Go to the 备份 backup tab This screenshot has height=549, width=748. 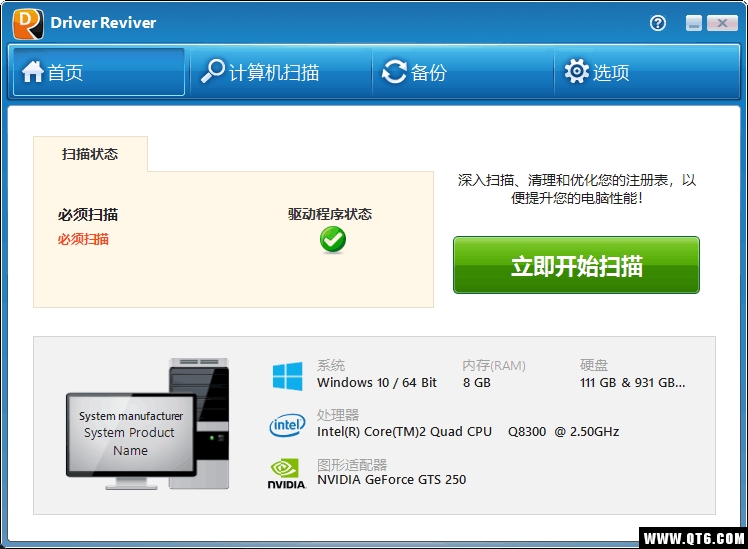(463, 72)
